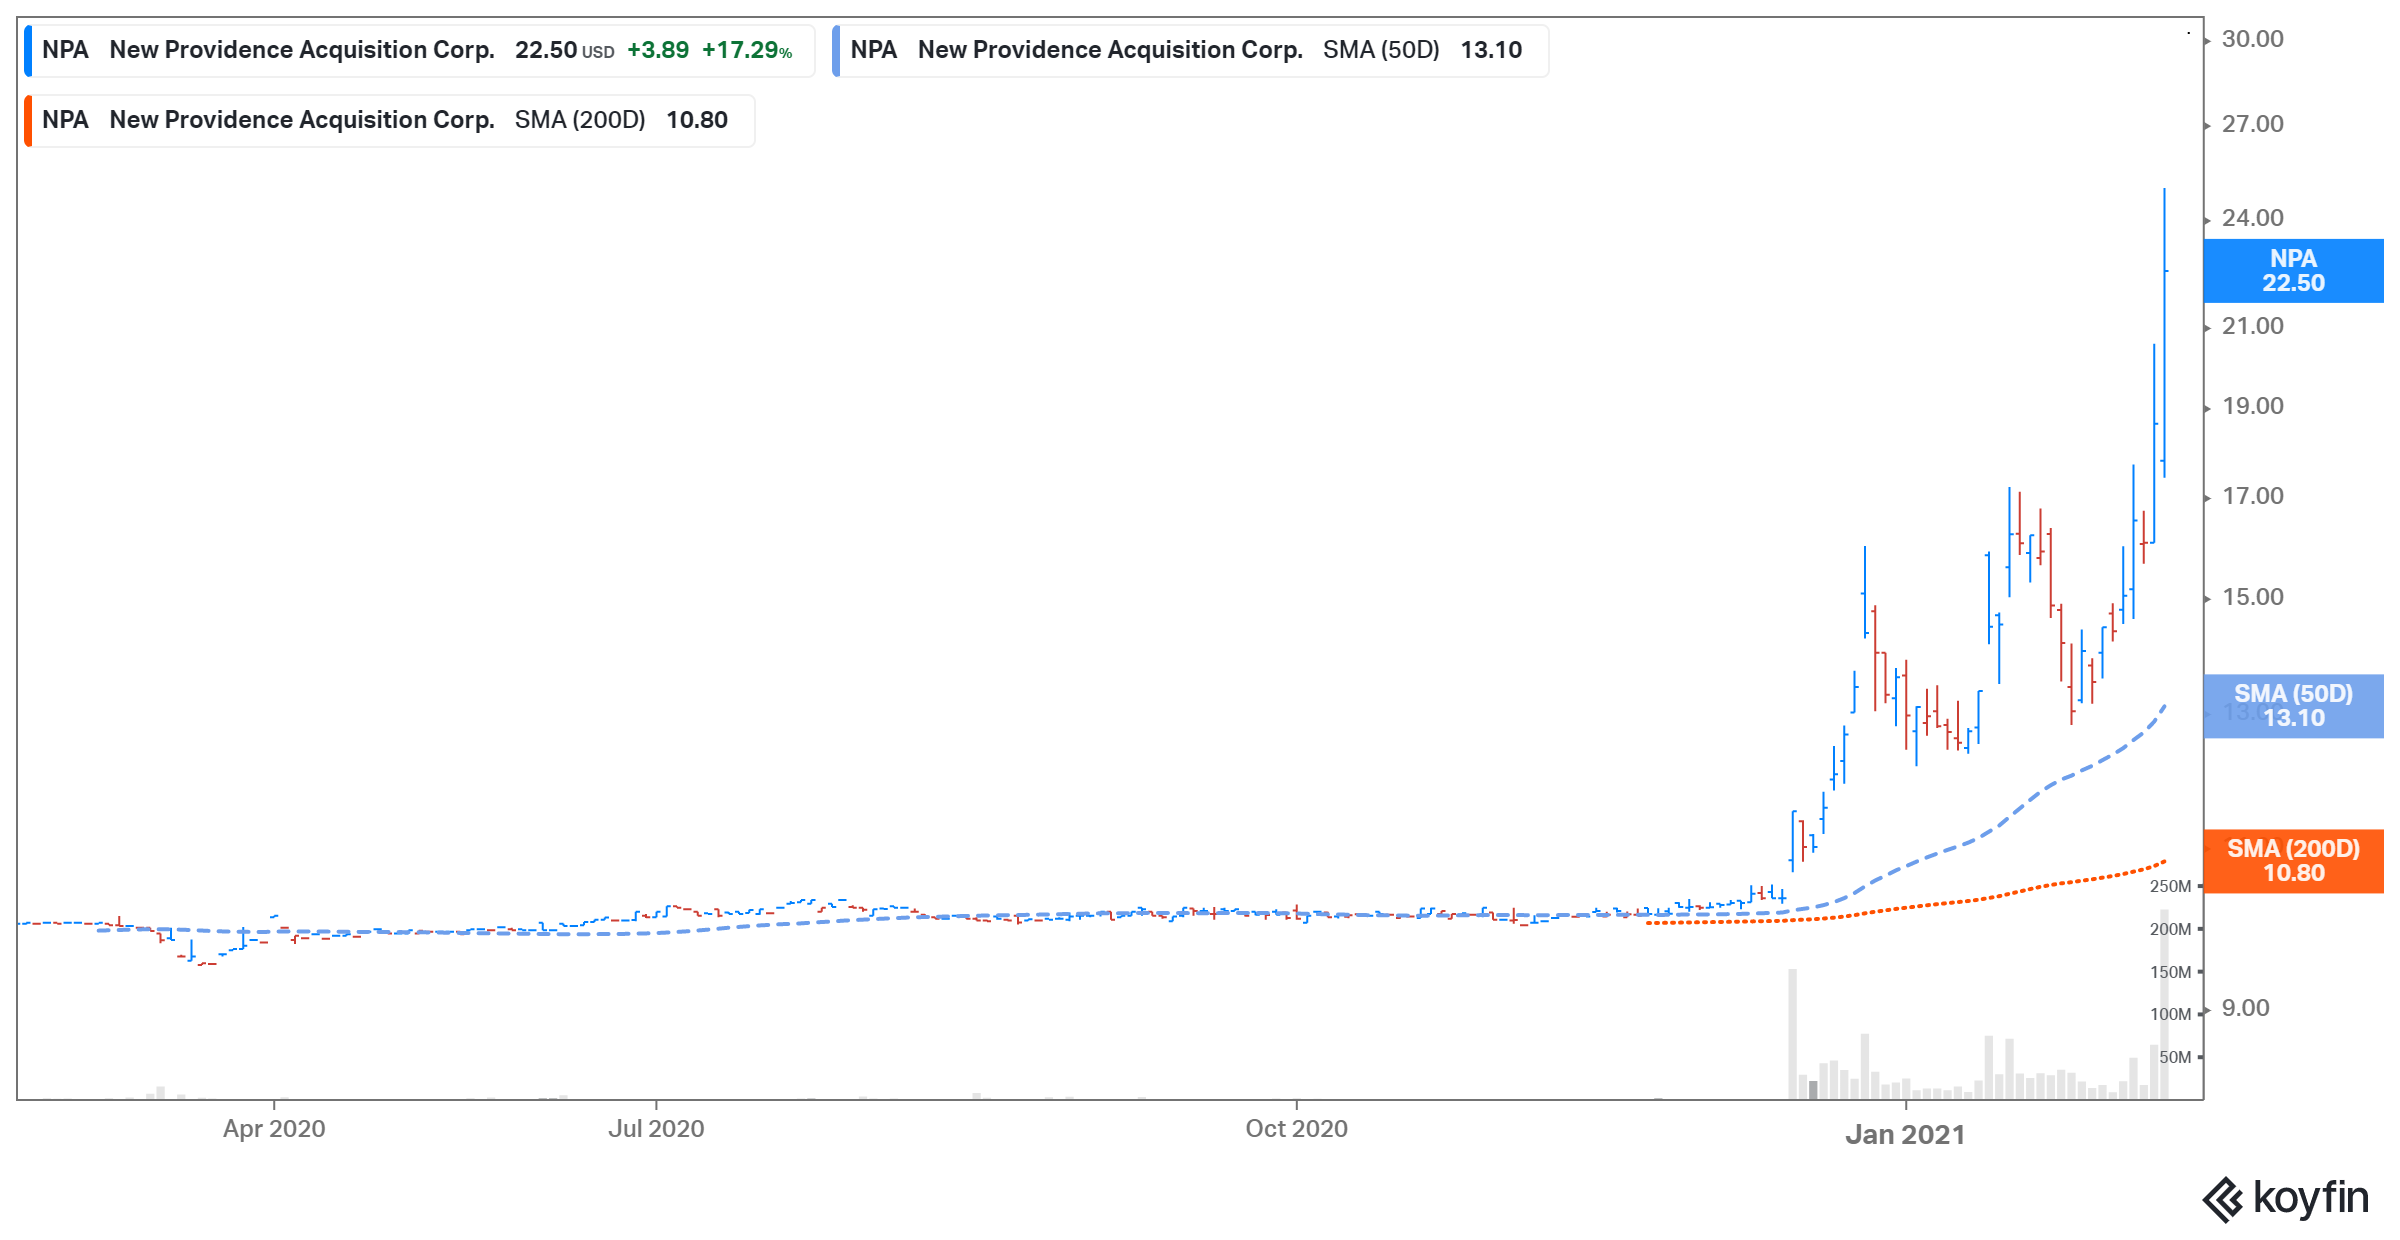This screenshot has height=1240, width=2400.
Task: Click the latest price bar reaching 24.00
Action: [x=2165, y=332]
